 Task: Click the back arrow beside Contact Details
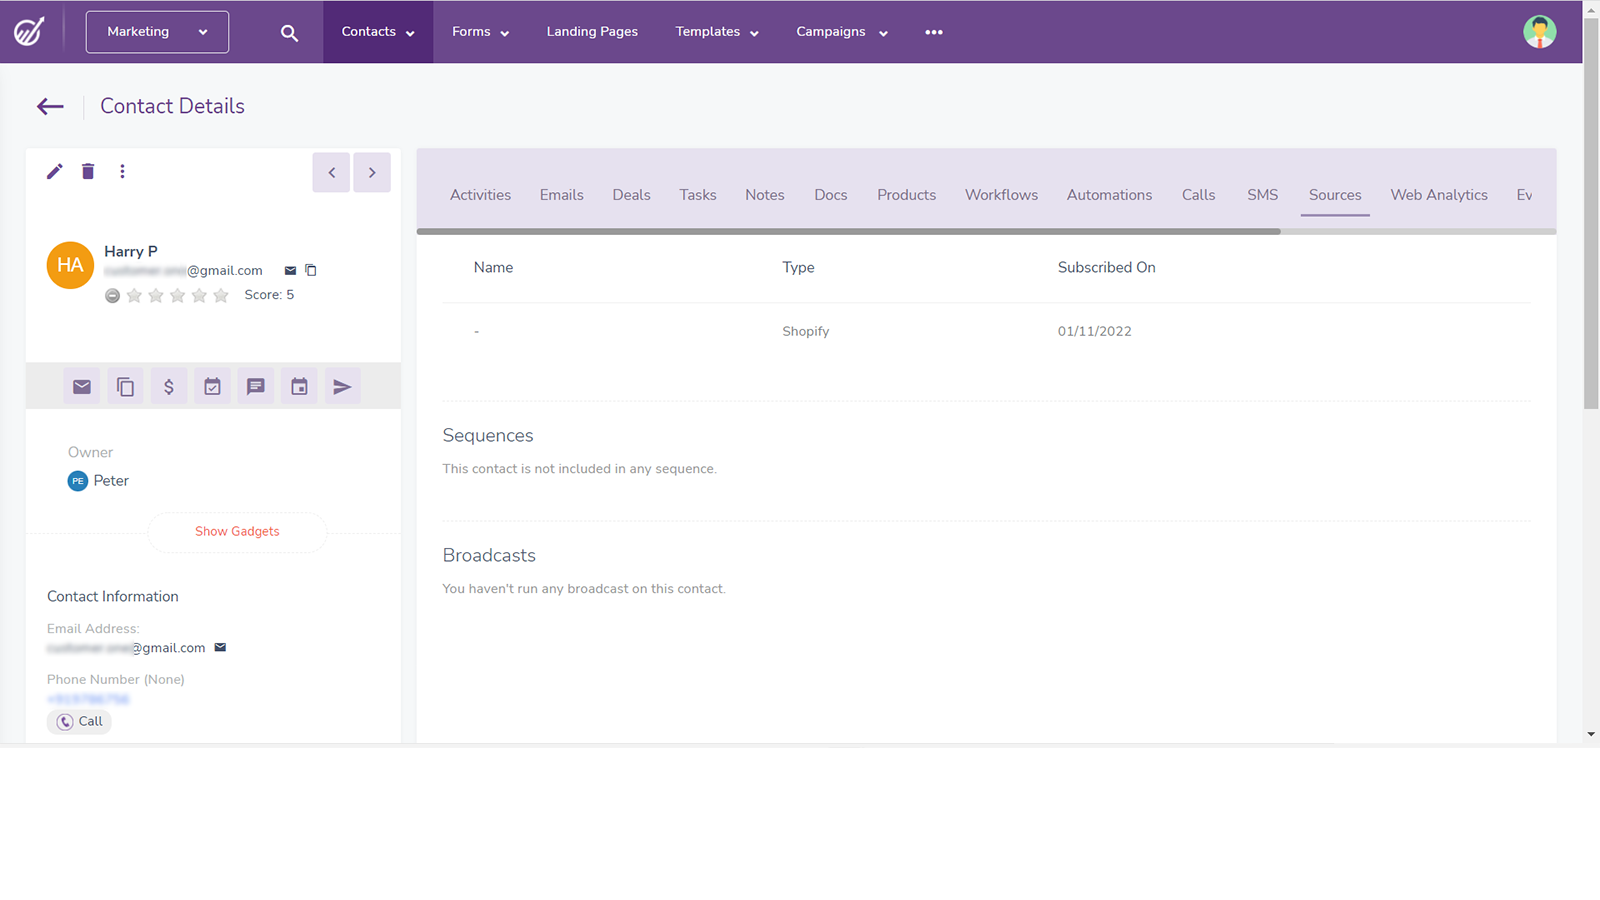click(50, 107)
